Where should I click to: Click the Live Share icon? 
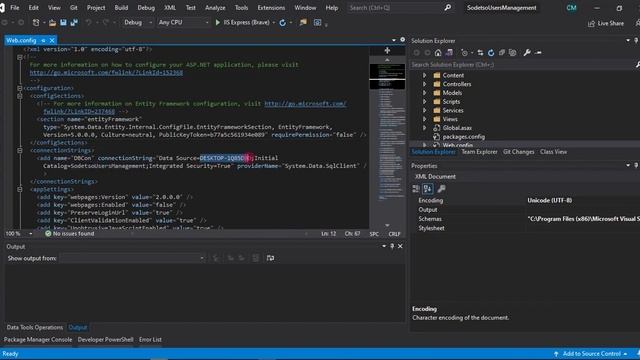click(591, 24)
